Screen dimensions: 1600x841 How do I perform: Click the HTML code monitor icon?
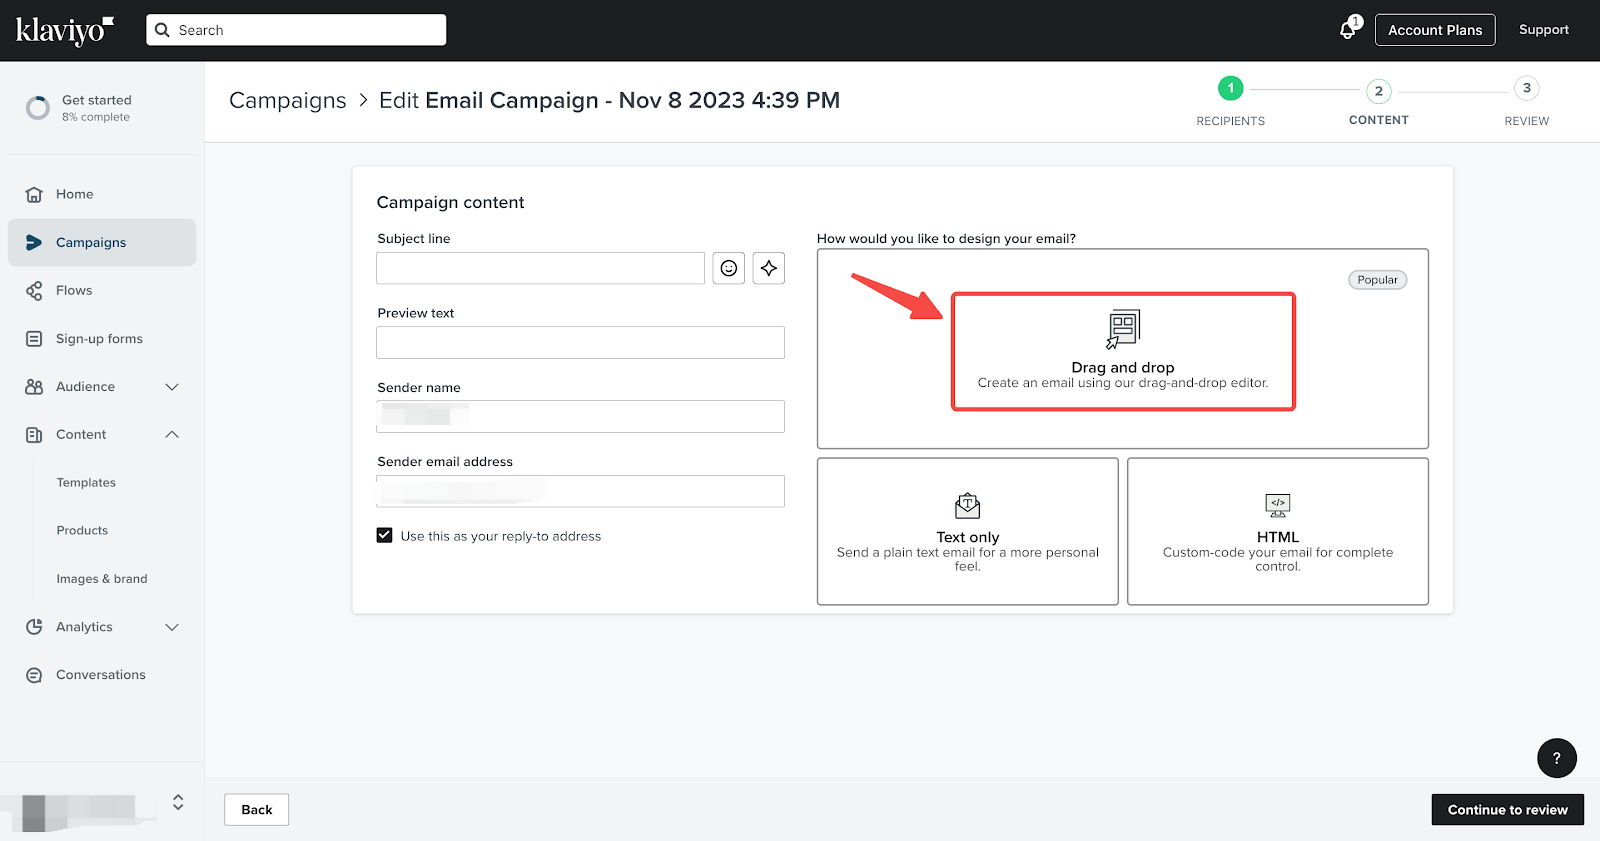pos(1278,505)
